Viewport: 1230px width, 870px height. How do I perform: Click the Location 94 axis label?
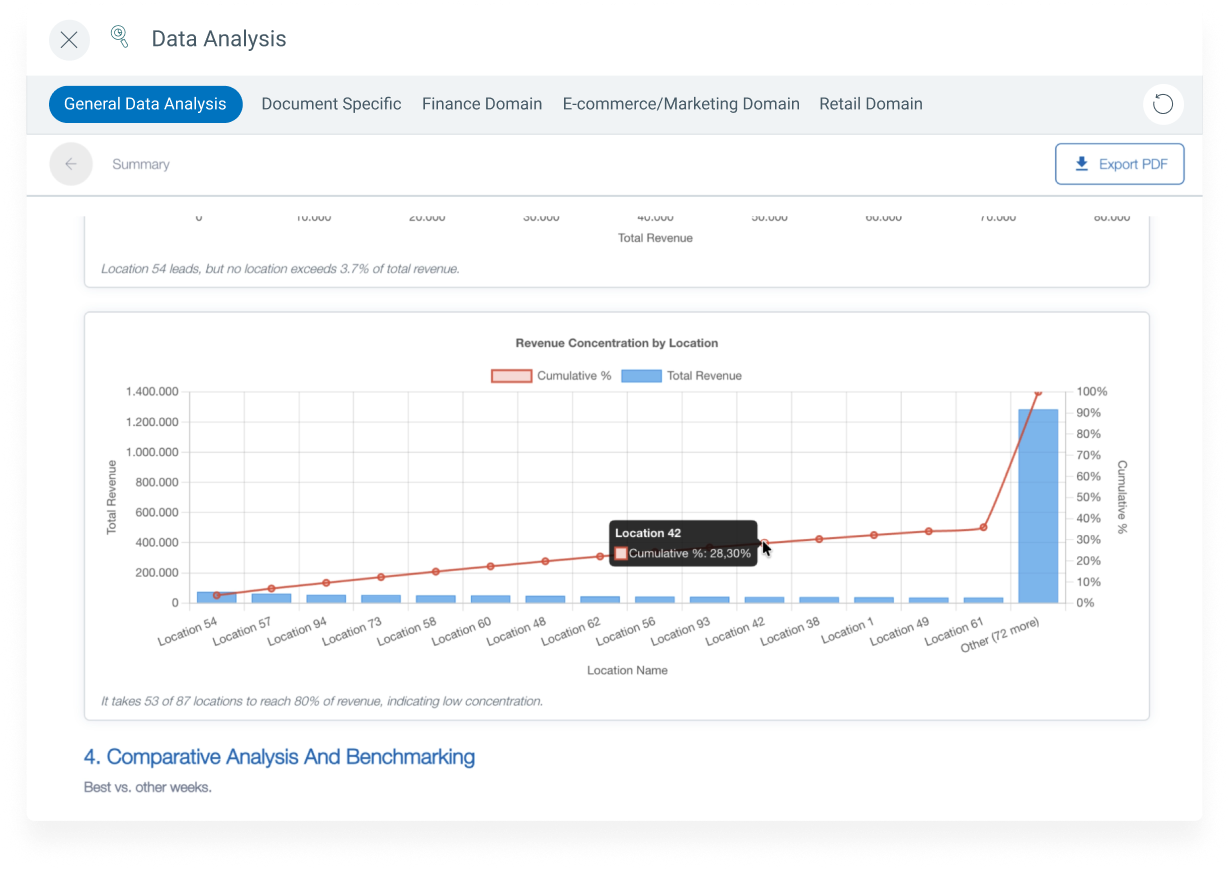297,632
